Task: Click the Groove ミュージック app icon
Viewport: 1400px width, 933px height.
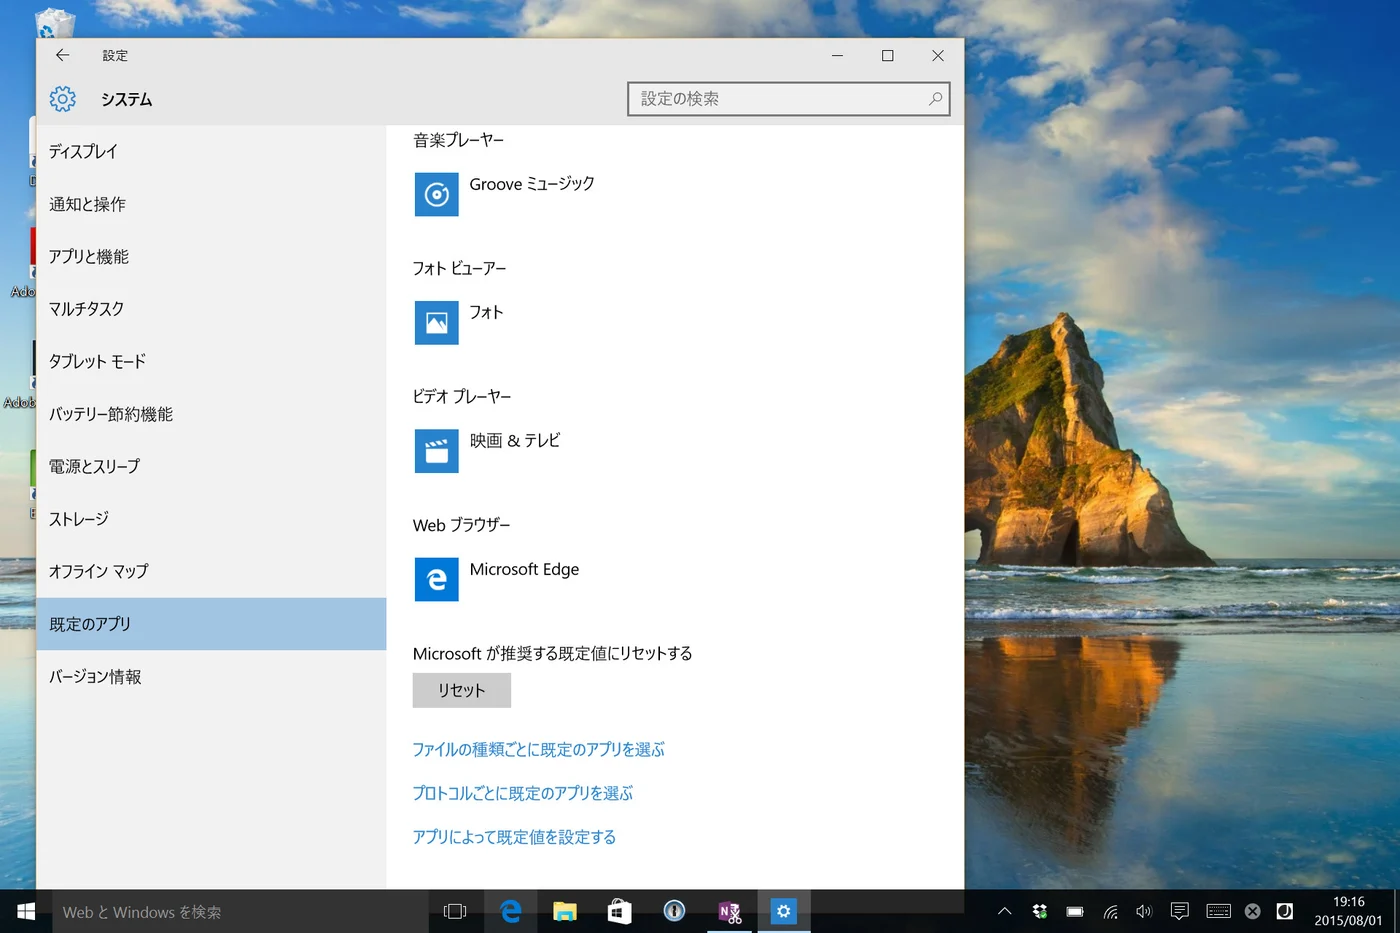Action: (x=437, y=194)
